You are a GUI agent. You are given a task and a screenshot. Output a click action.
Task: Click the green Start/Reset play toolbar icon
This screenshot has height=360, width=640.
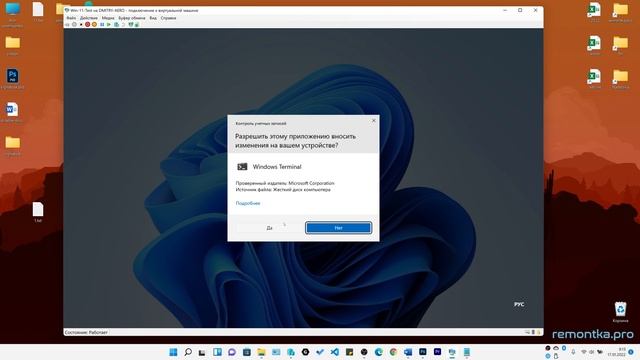[x=109, y=24]
